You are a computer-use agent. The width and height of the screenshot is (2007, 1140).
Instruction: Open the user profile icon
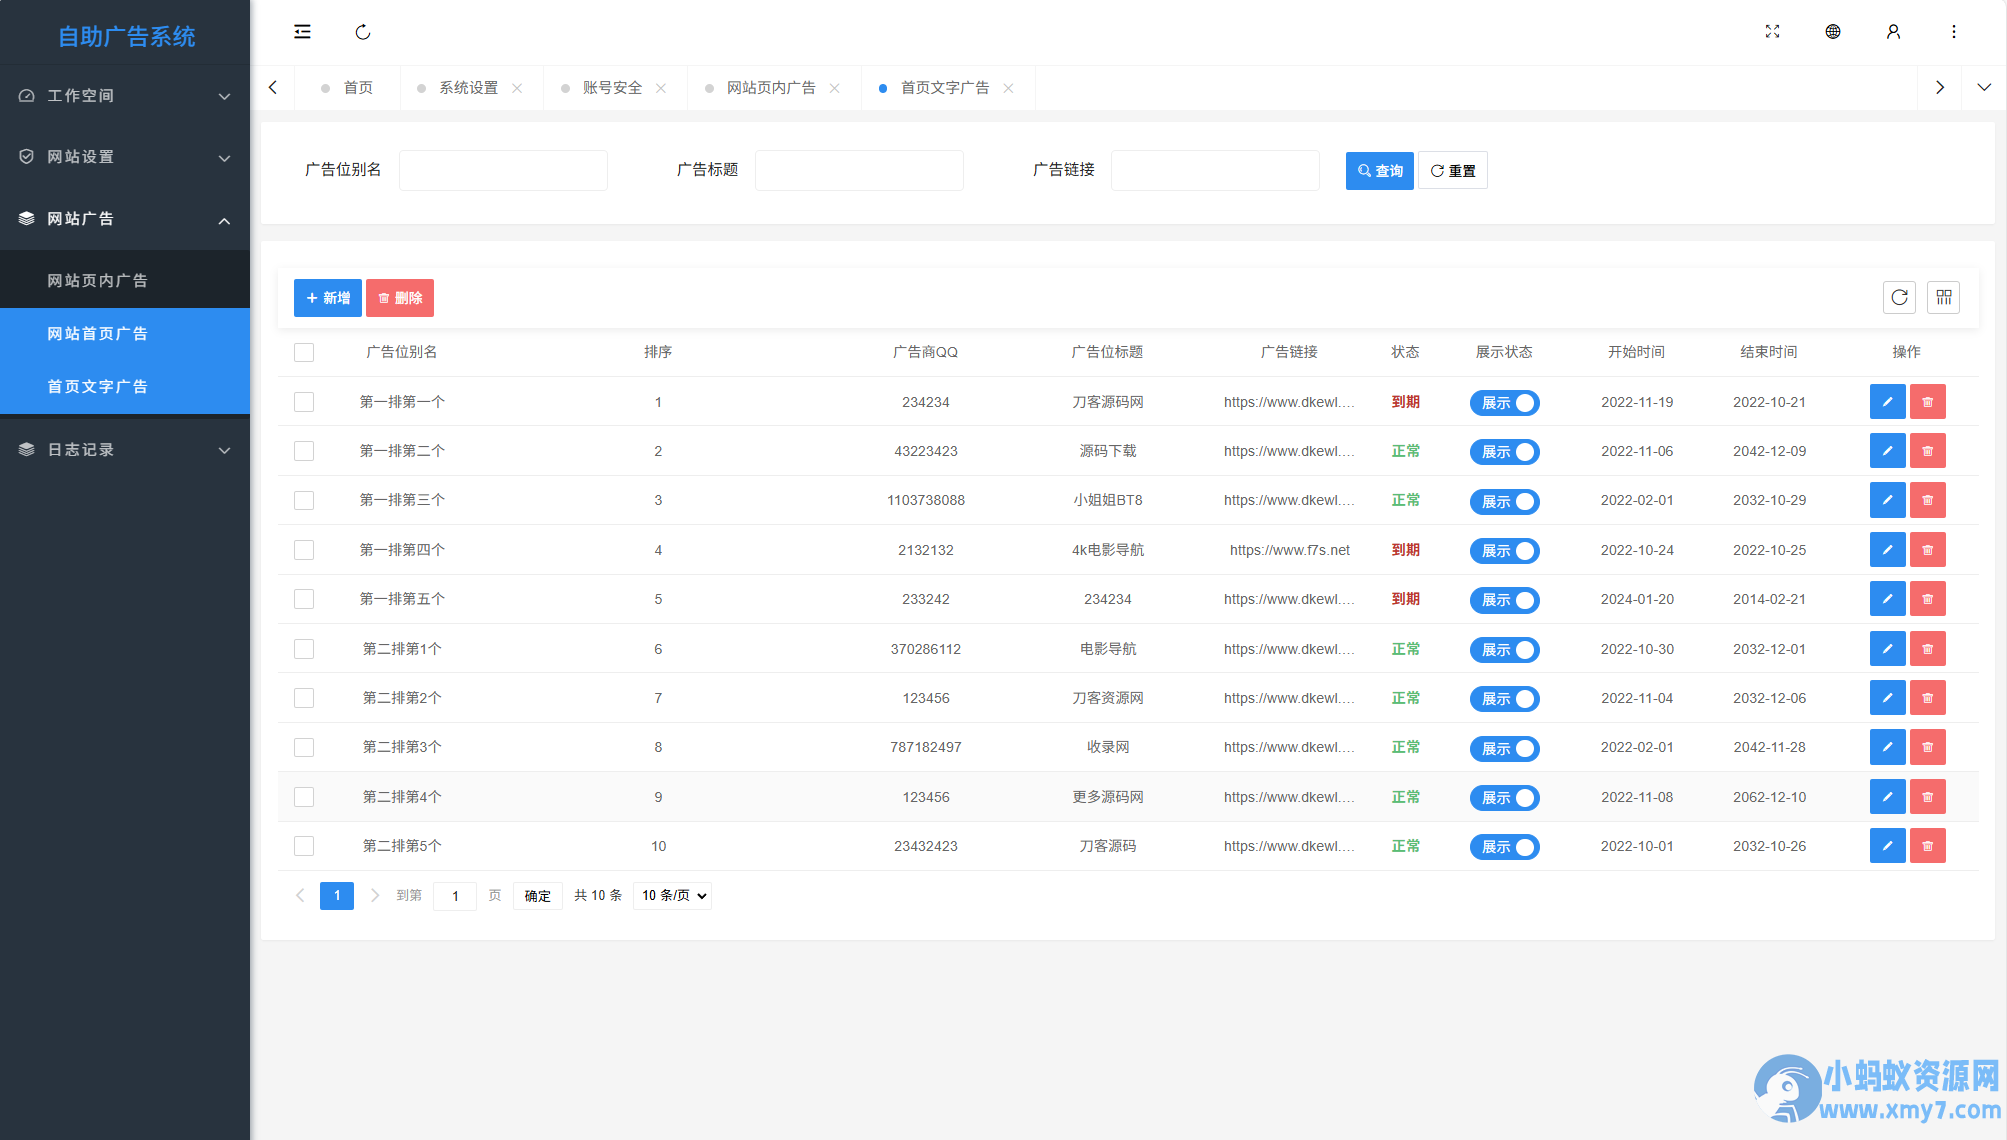[1893, 32]
